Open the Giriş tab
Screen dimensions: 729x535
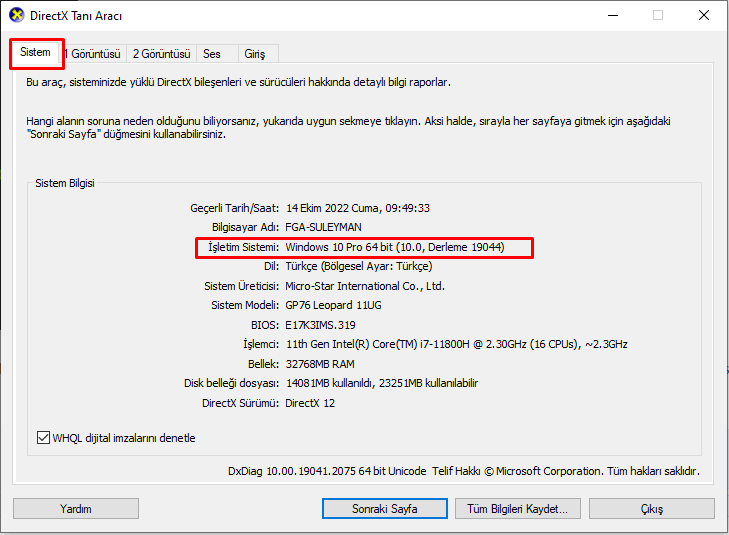(258, 54)
